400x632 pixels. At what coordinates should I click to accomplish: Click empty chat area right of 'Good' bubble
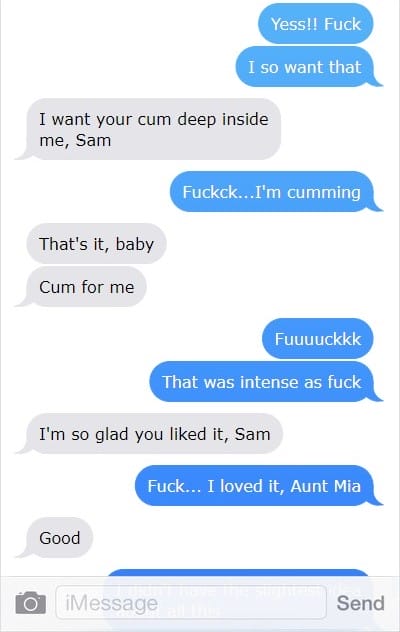click(242, 537)
